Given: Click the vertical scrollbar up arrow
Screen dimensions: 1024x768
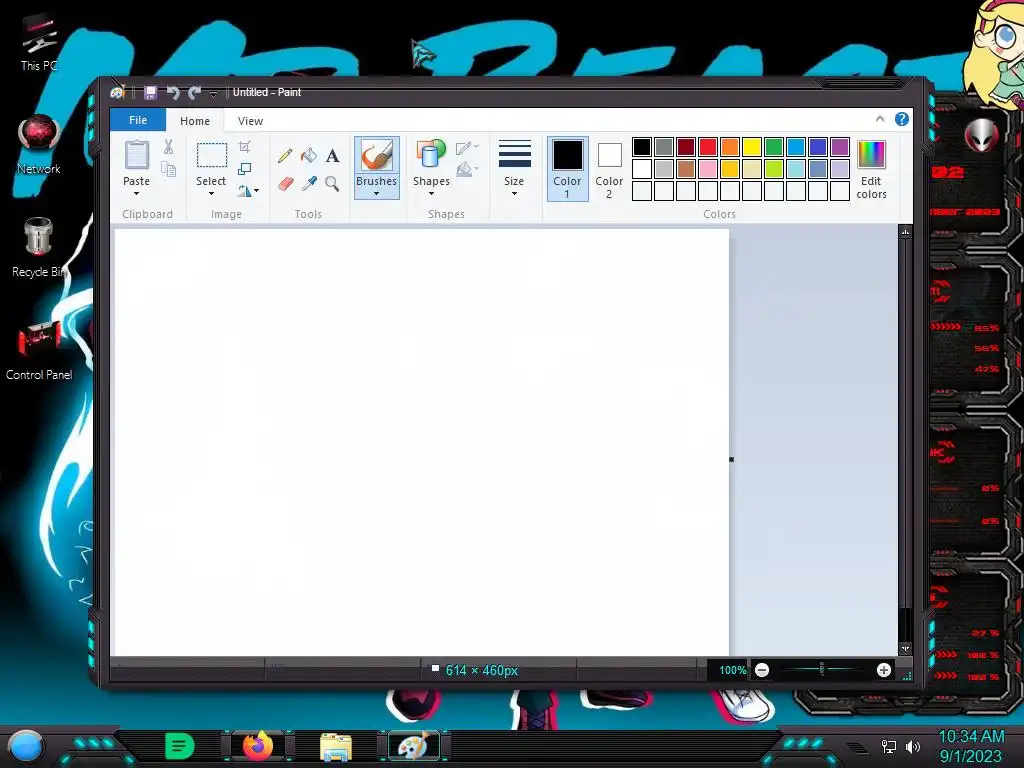Looking at the screenshot, I should 905,232.
